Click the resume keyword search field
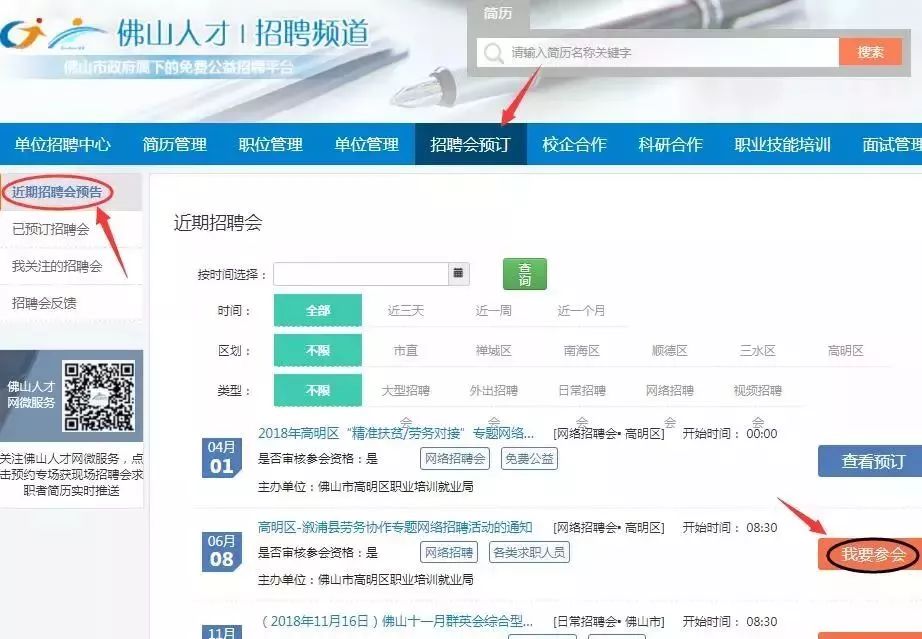The image size is (922, 639). coord(657,53)
